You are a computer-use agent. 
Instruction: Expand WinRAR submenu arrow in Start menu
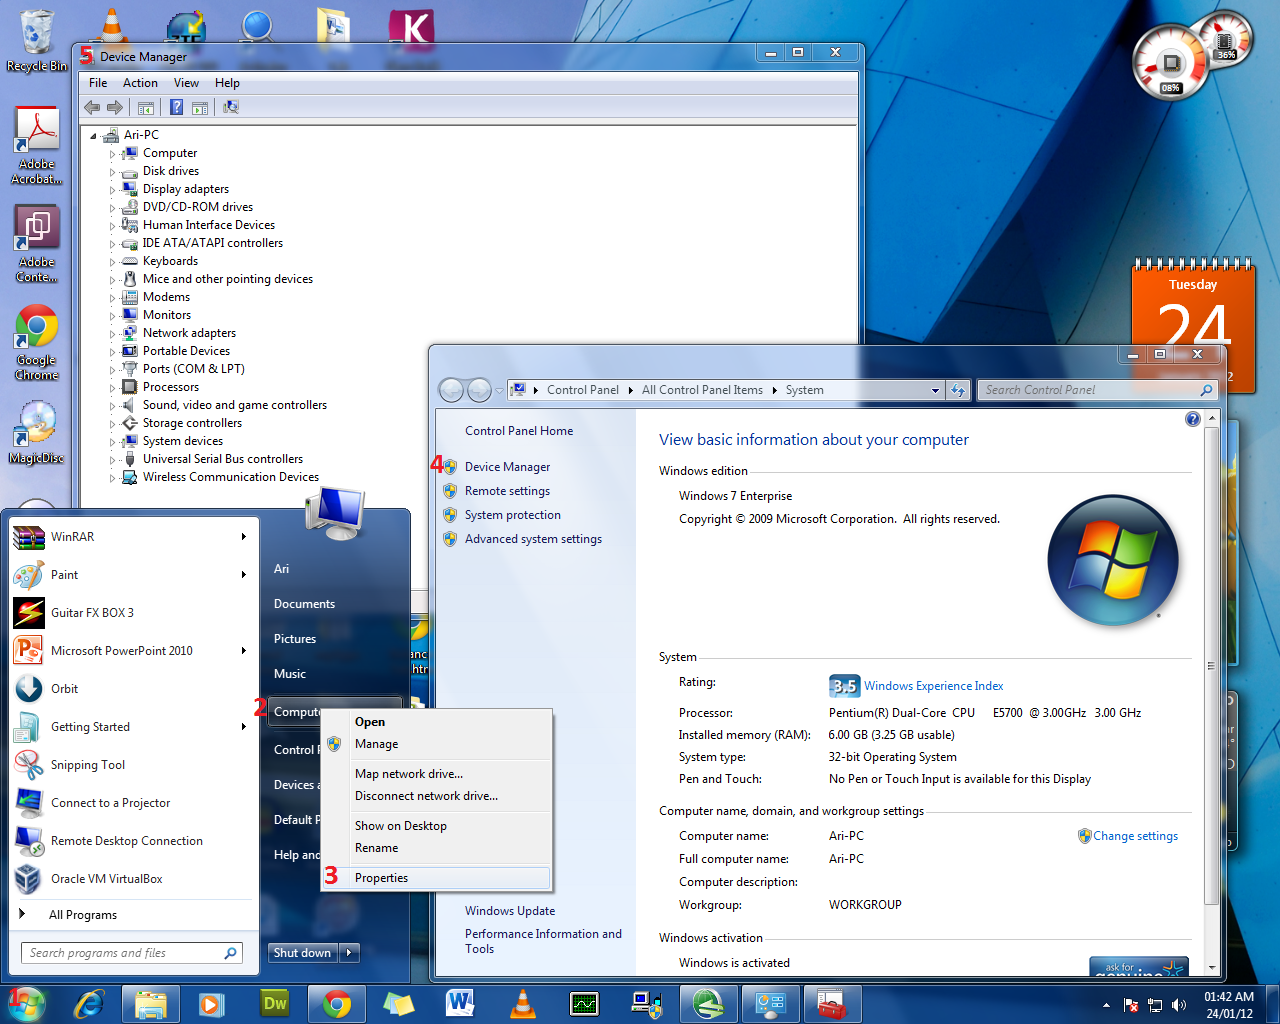243,537
